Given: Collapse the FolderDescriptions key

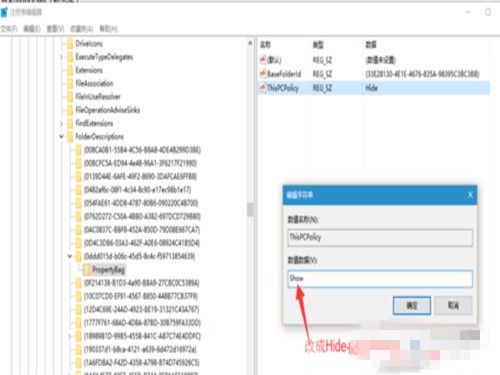Looking at the screenshot, I should coord(62,137).
